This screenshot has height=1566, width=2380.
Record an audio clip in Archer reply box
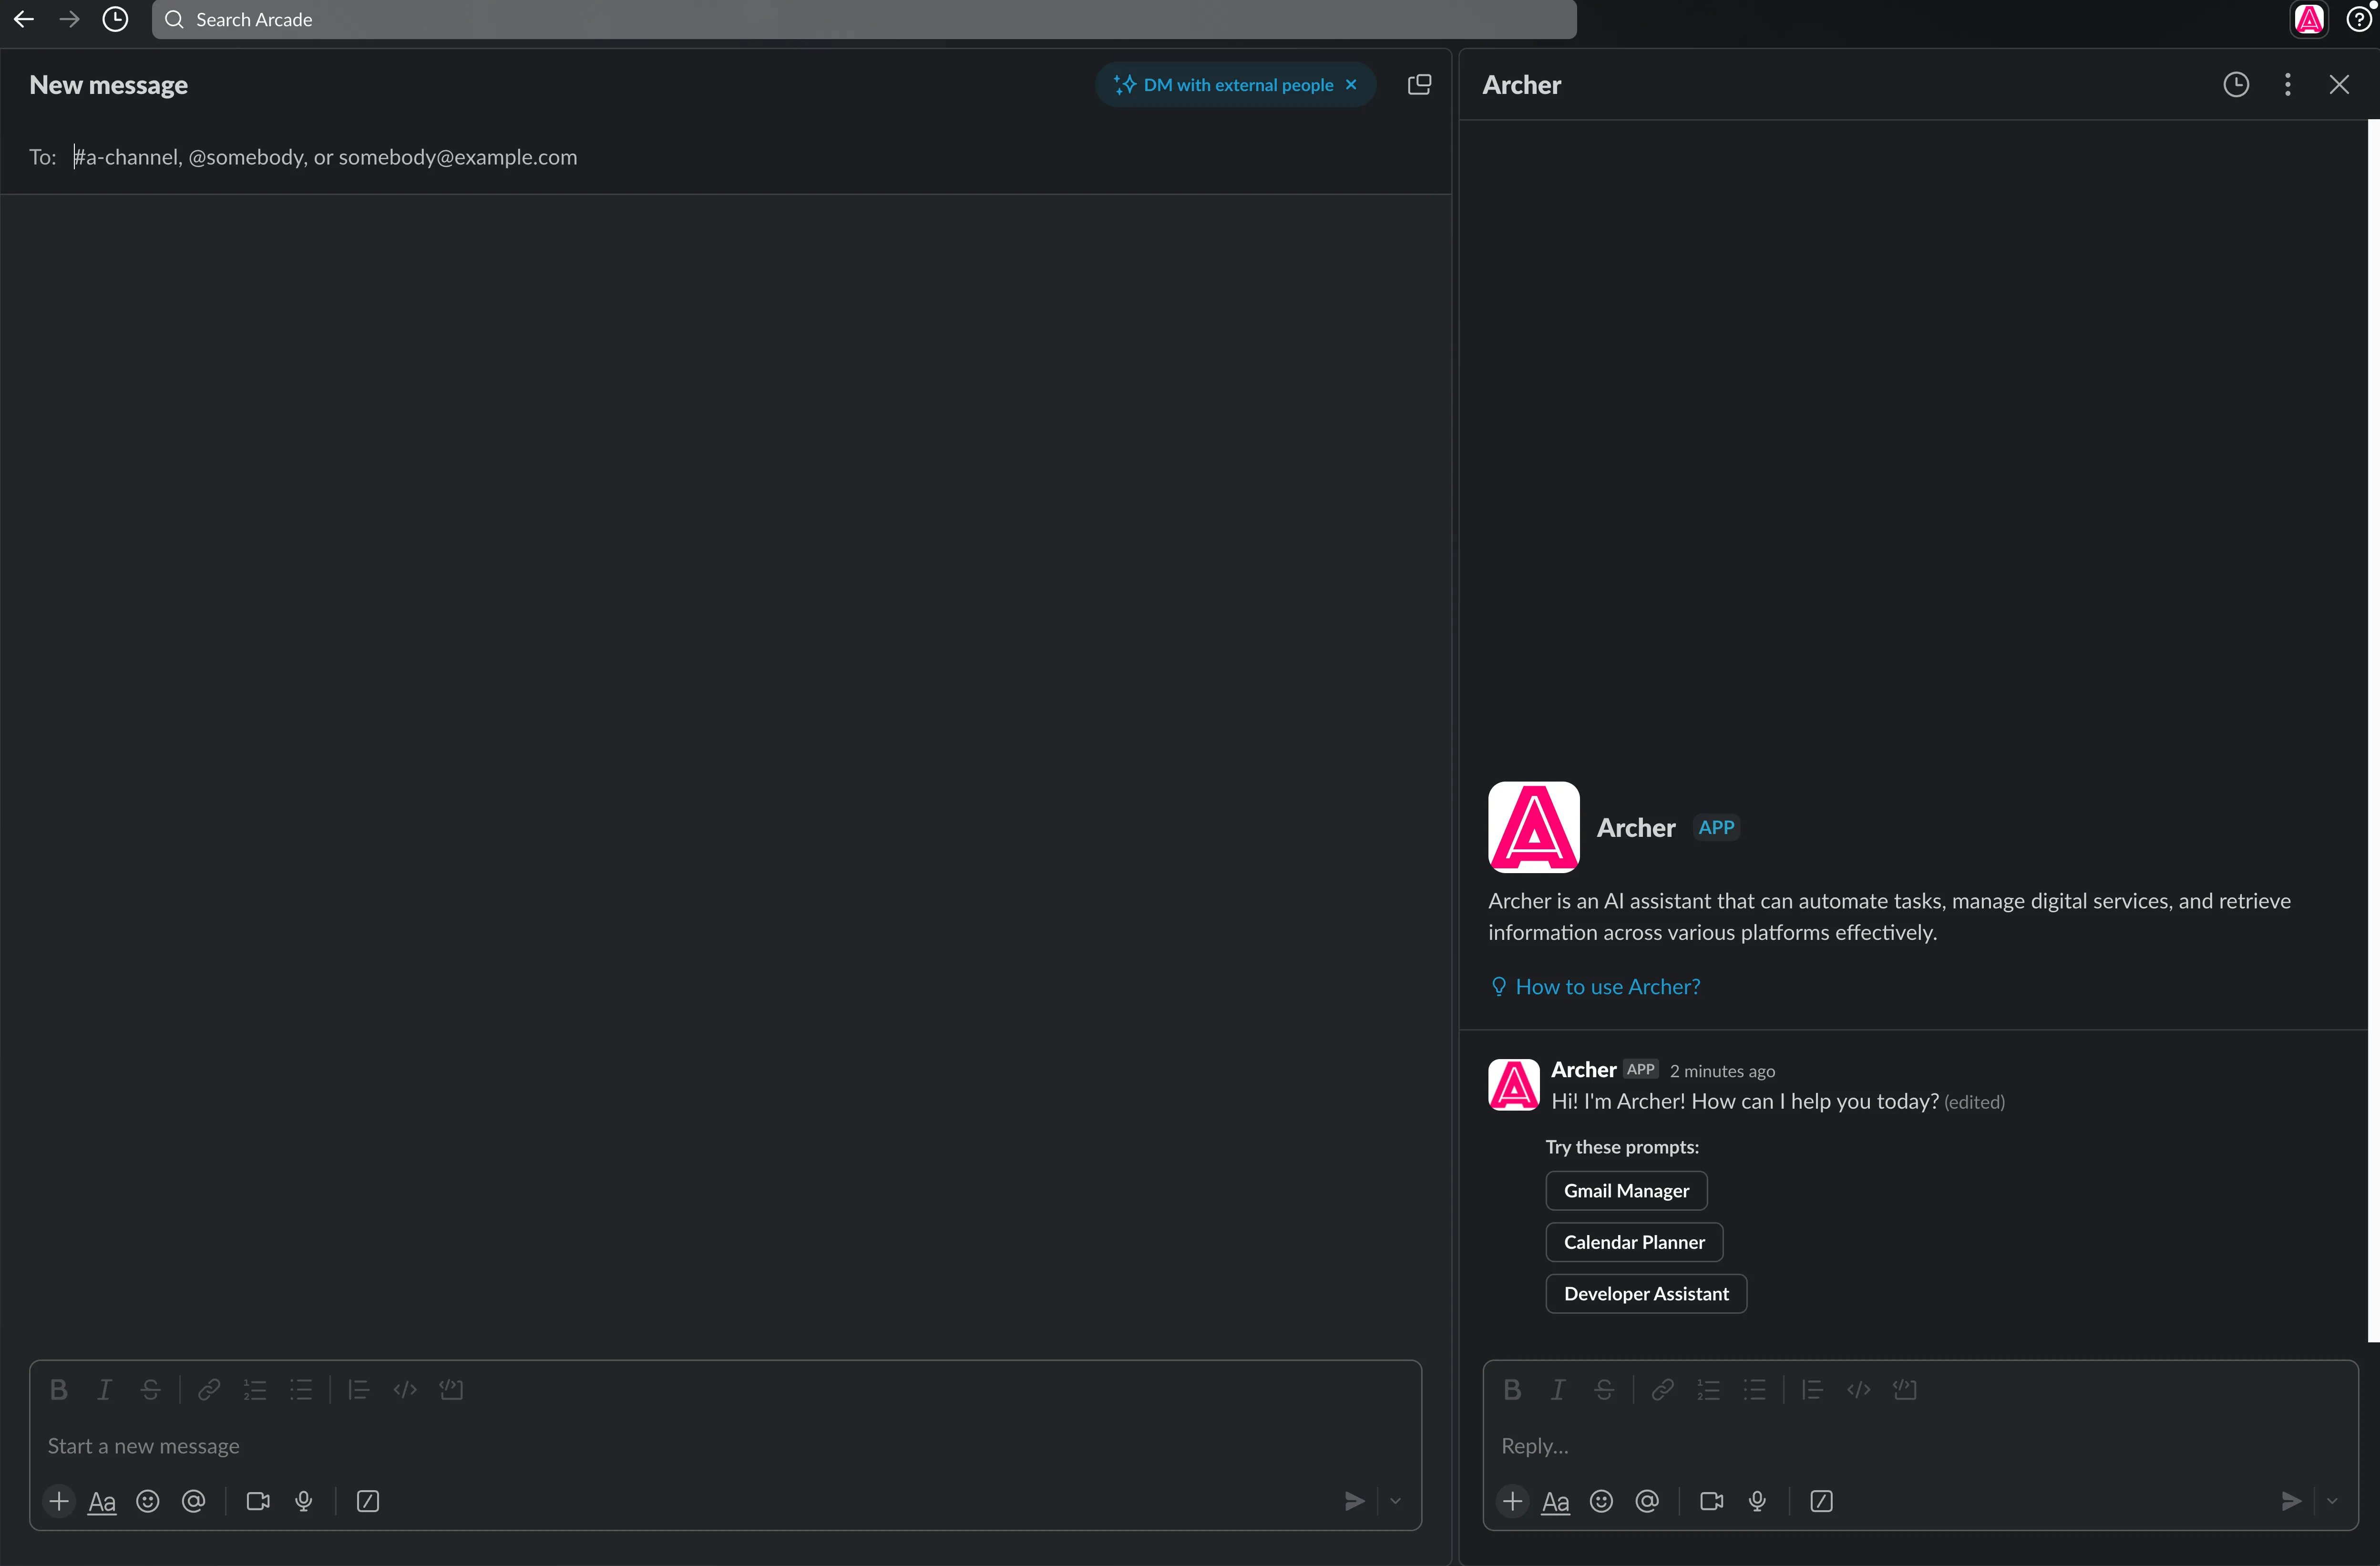(1757, 1501)
